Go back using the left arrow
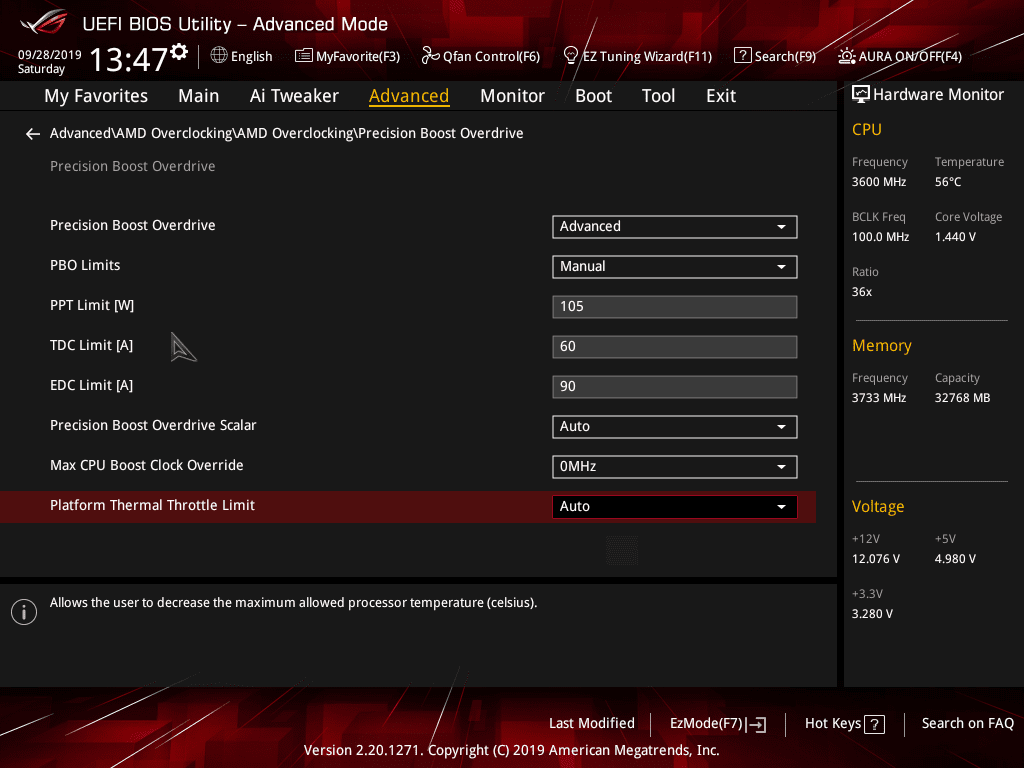The image size is (1024, 768). coord(33,134)
